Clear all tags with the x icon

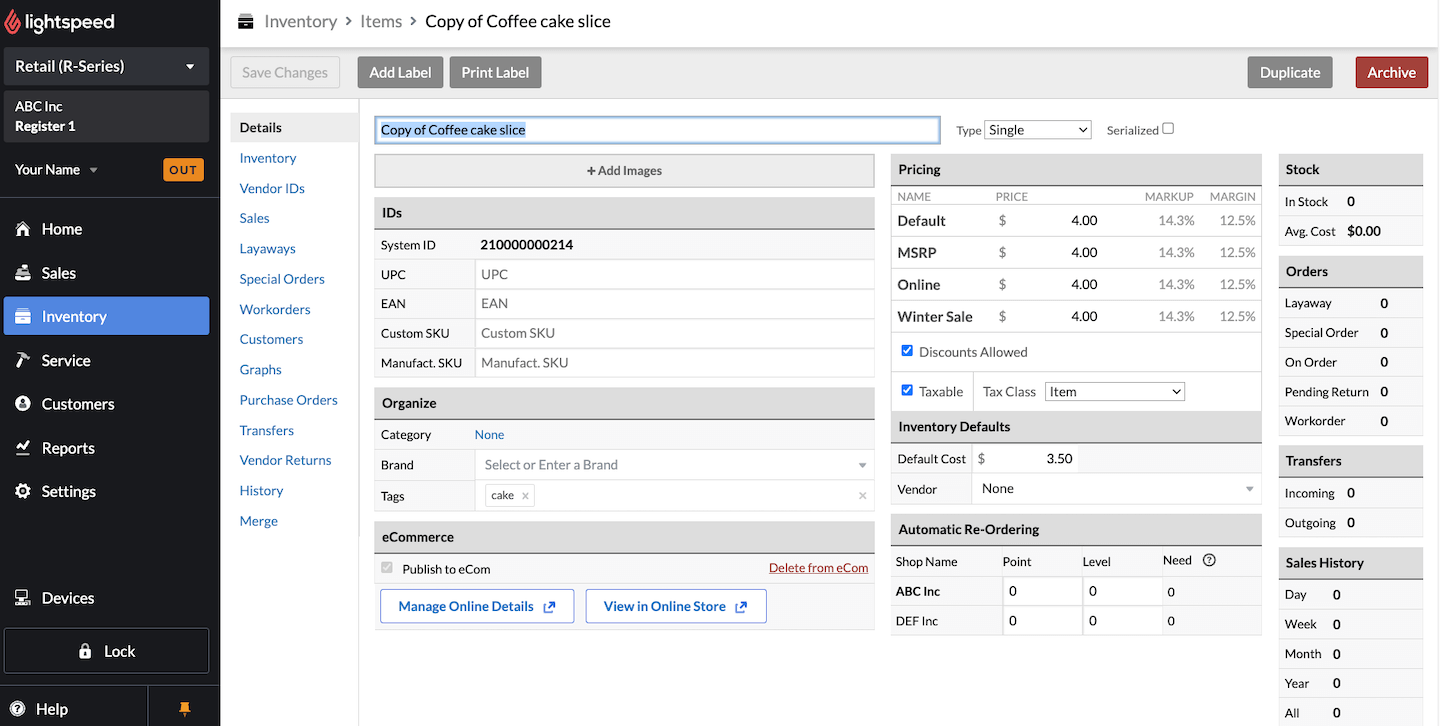863,496
